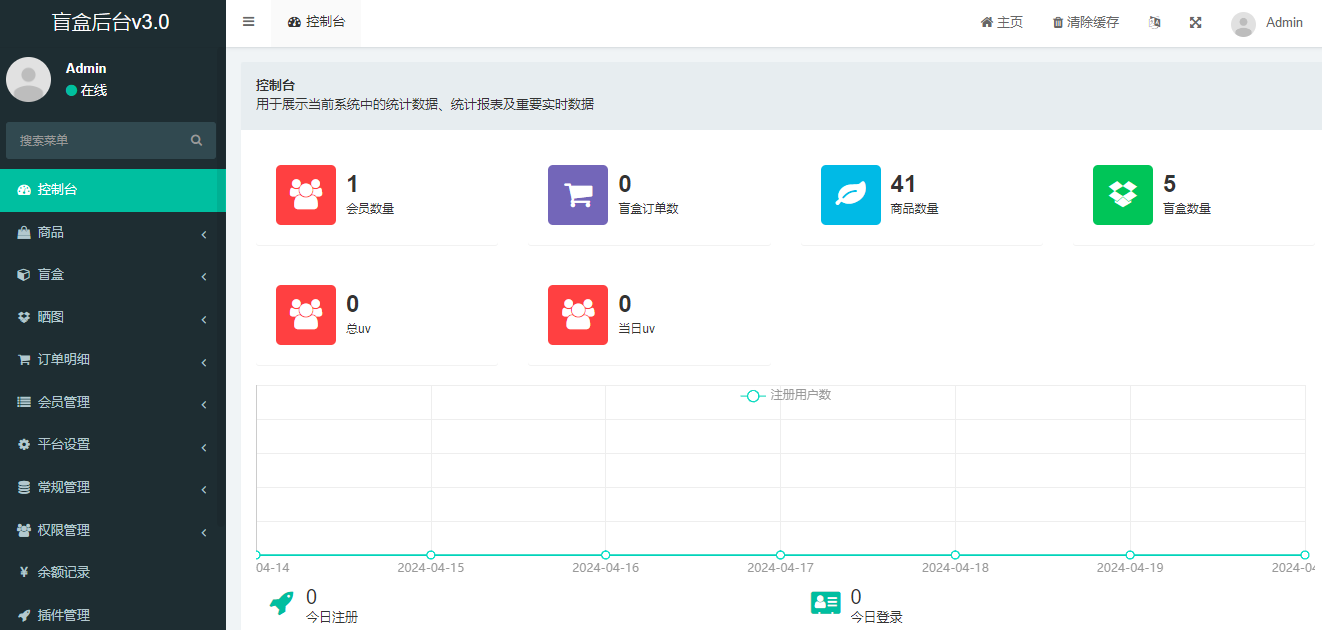Go to 主页 from the top bar
The image size is (1322, 630).
point(1001,21)
